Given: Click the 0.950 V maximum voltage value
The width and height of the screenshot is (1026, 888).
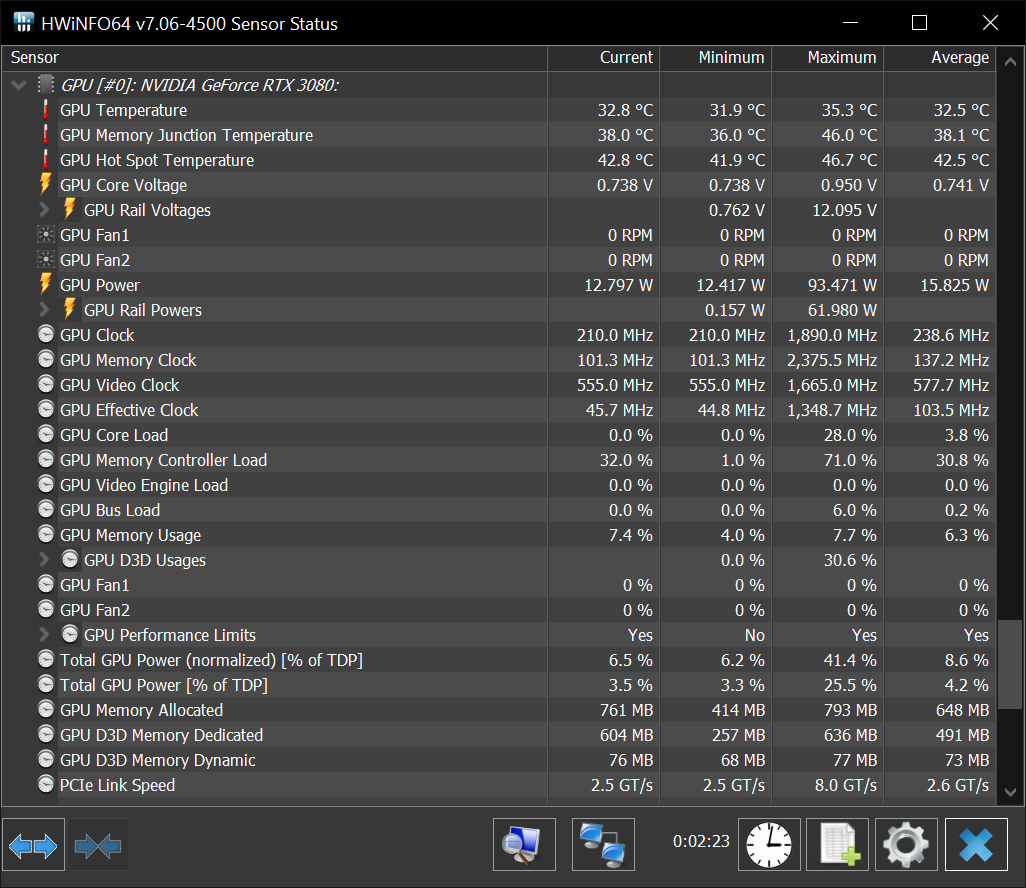Looking at the screenshot, I should (849, 185).
